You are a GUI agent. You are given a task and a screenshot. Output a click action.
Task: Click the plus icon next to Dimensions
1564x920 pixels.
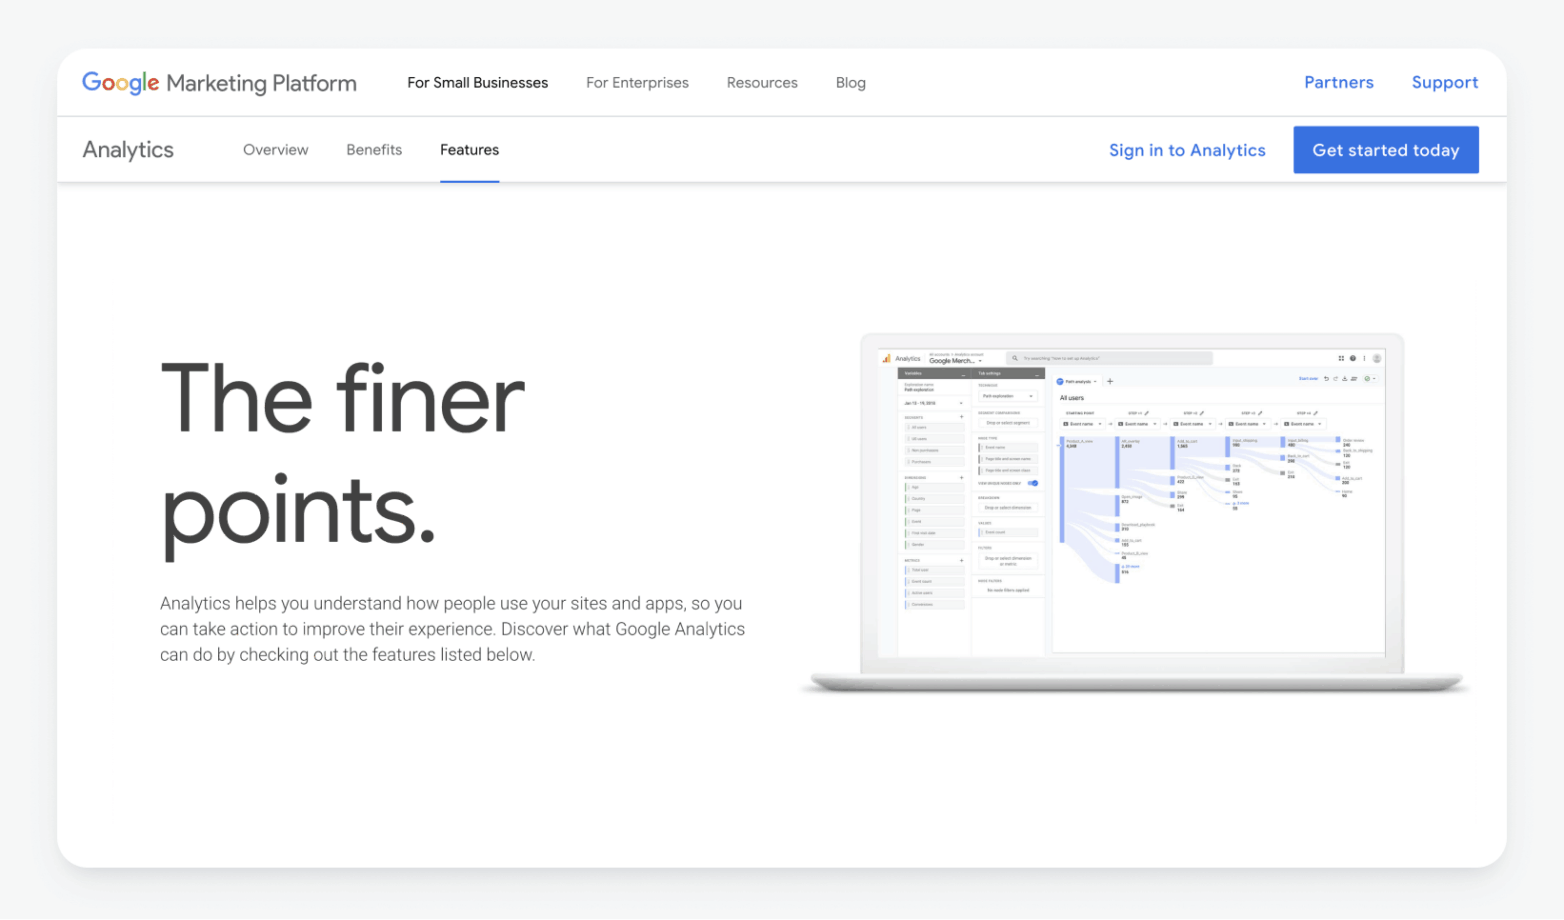pos(961,477)
